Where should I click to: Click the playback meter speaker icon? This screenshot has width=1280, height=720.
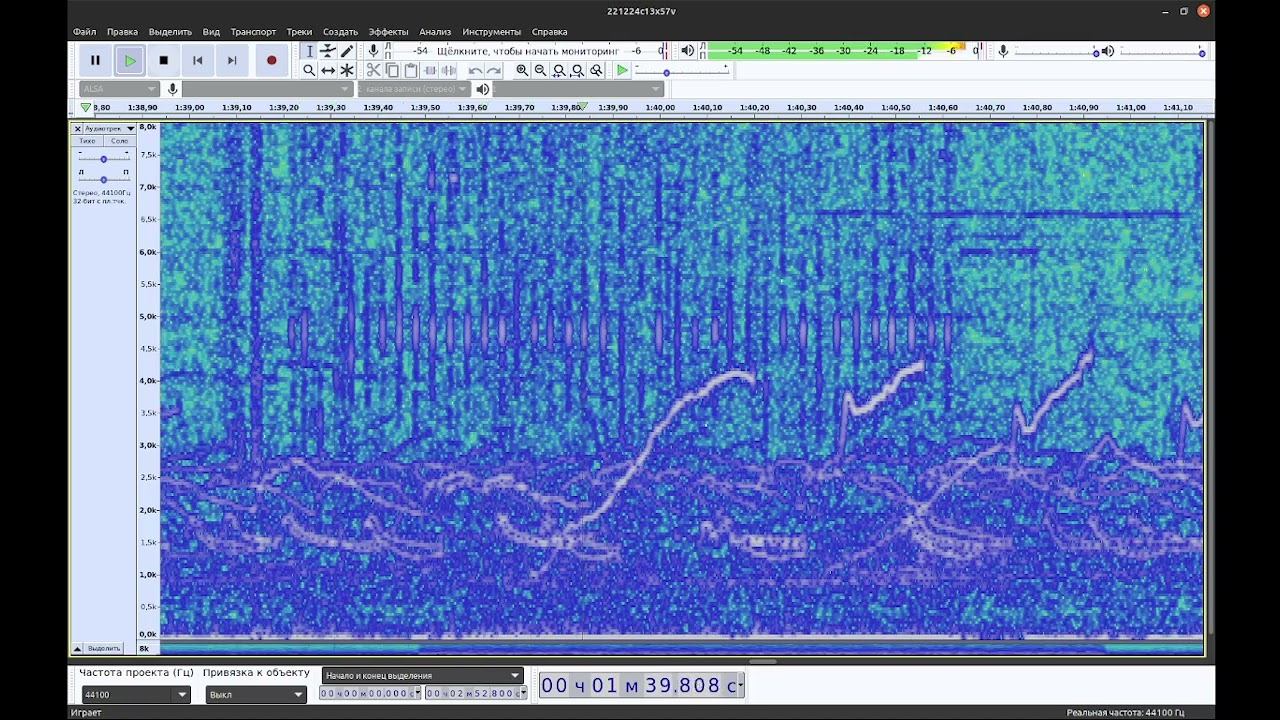pyautogui.click(x=687, y=51)
